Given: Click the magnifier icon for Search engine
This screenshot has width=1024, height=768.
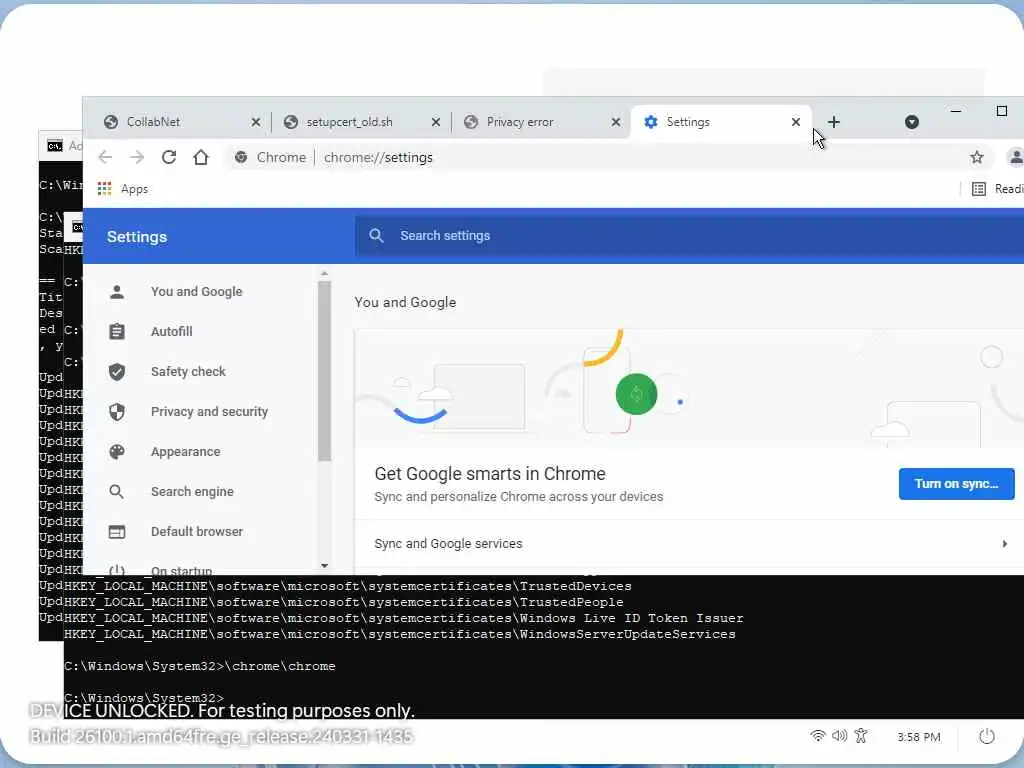Looking at the screenshot, I should pyautogui.click(x=117, y=492).
